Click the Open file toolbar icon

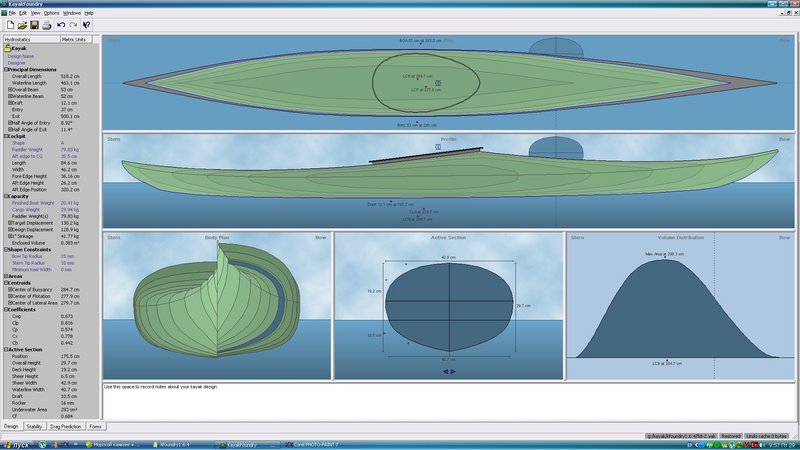pyautogui.click(x=21, y=24)
